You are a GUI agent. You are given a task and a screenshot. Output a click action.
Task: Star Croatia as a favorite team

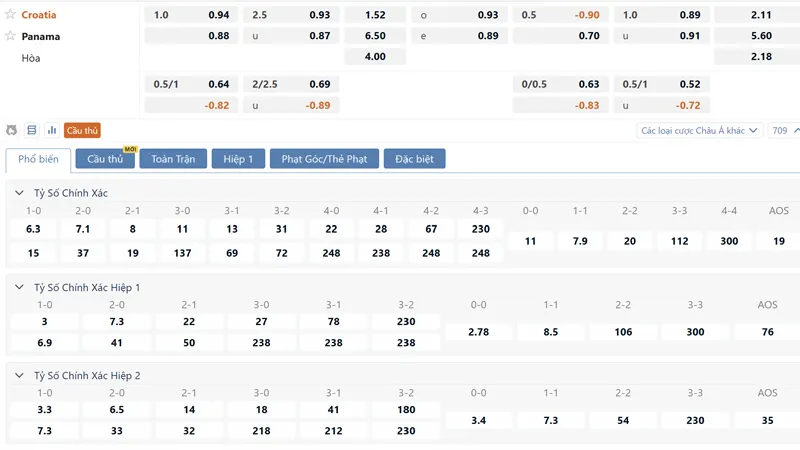tap(10, 14)
